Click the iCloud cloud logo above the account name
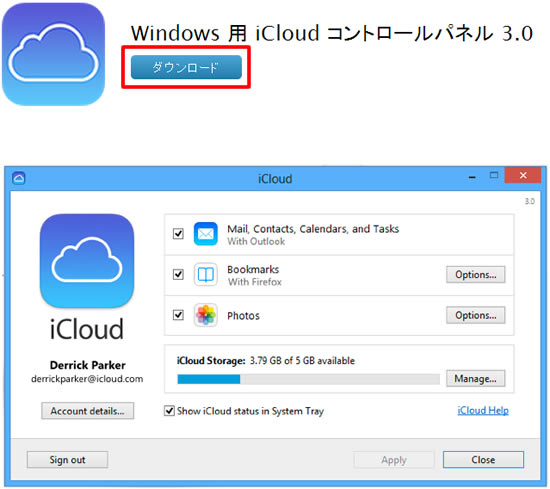Image resolution: width=550 pixels, height=489 pixels. 87,261
